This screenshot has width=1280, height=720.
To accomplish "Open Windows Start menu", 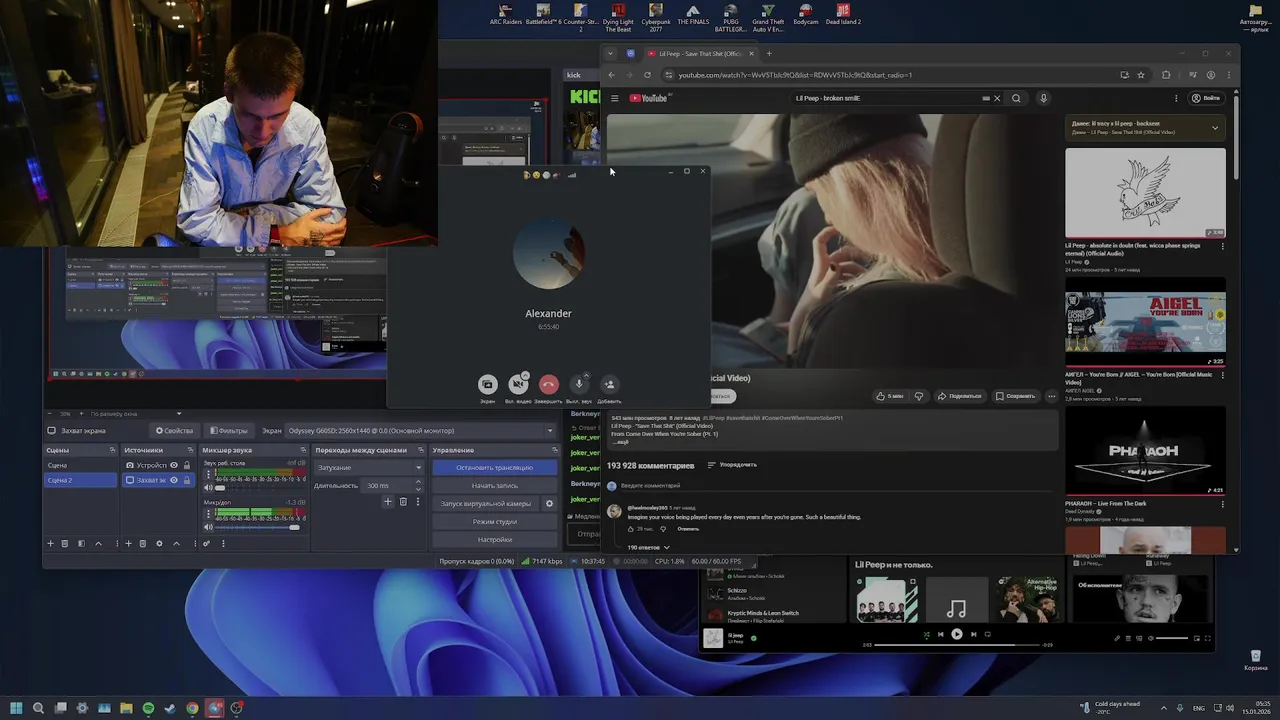I will 16,708.
